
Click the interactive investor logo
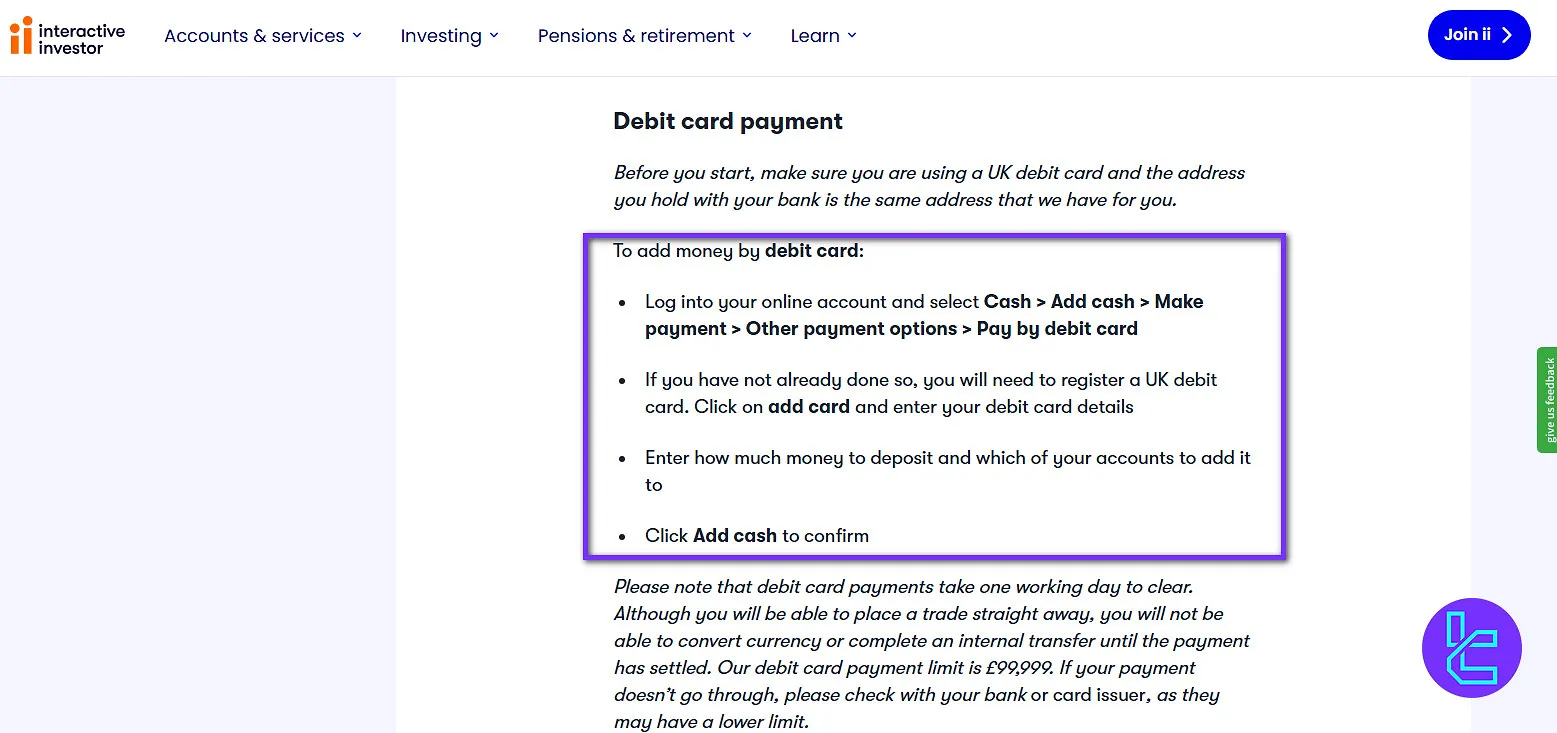point(66,35)
